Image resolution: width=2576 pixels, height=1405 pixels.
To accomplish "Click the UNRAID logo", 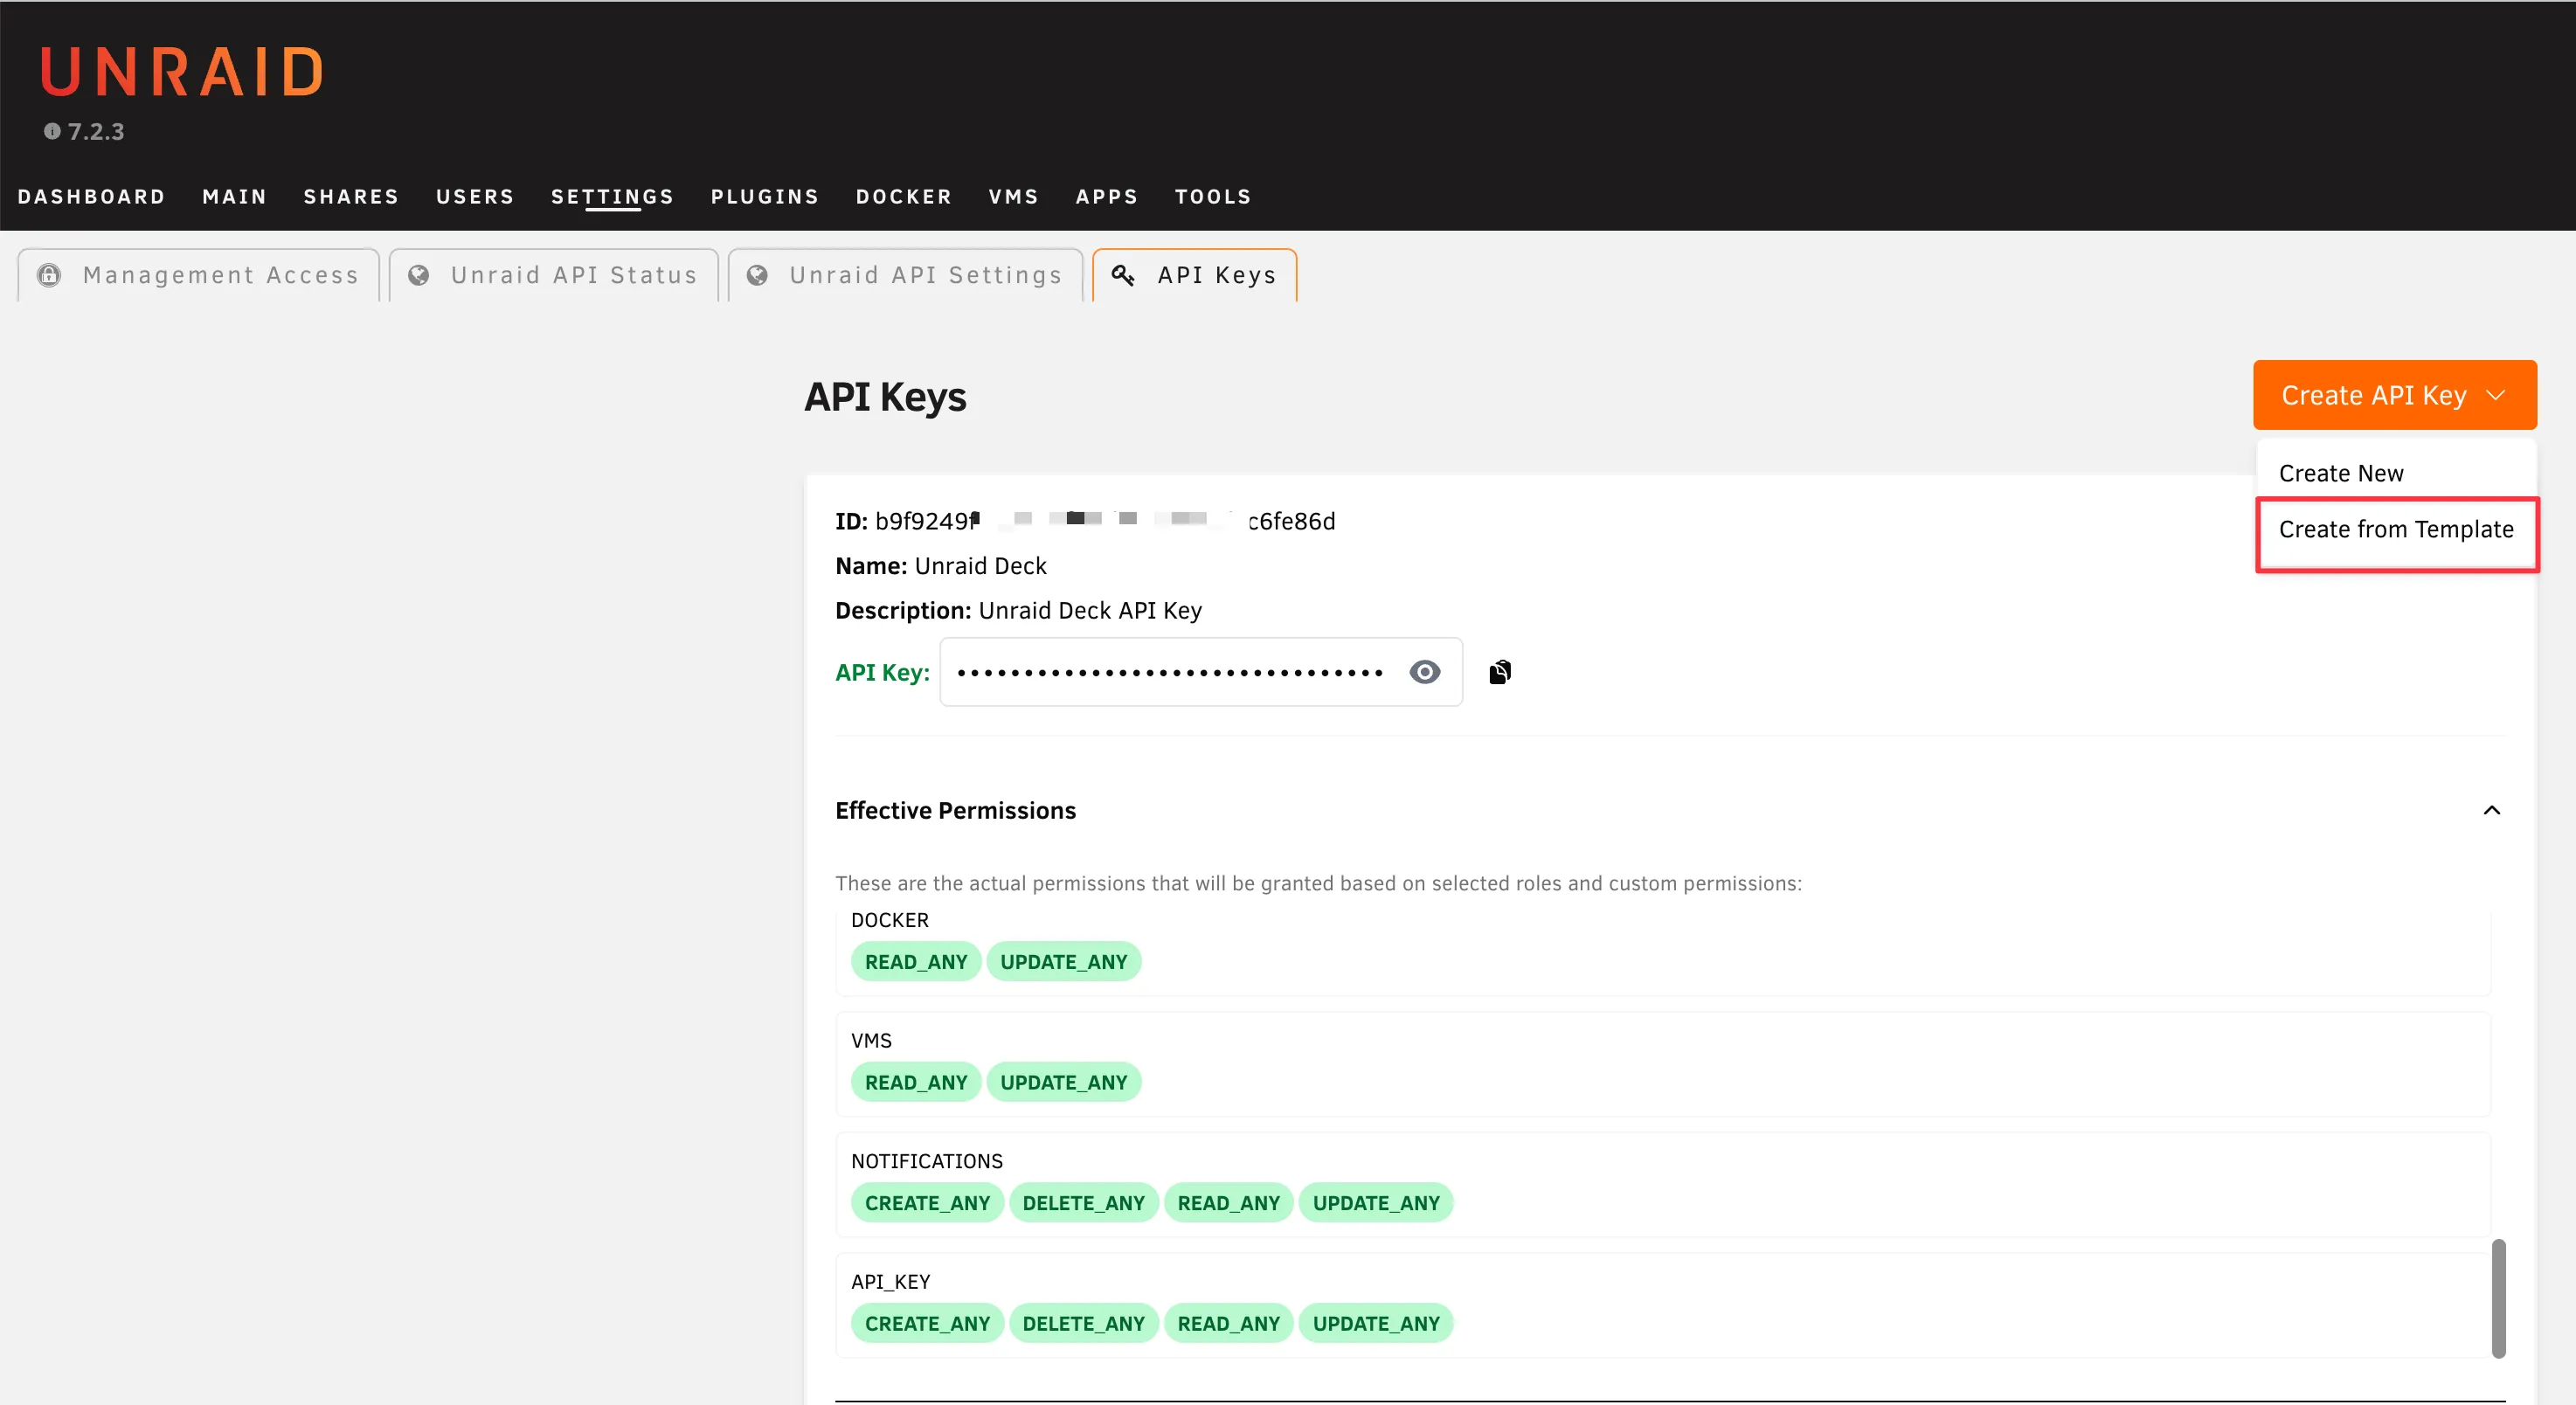I will (183, 72).
